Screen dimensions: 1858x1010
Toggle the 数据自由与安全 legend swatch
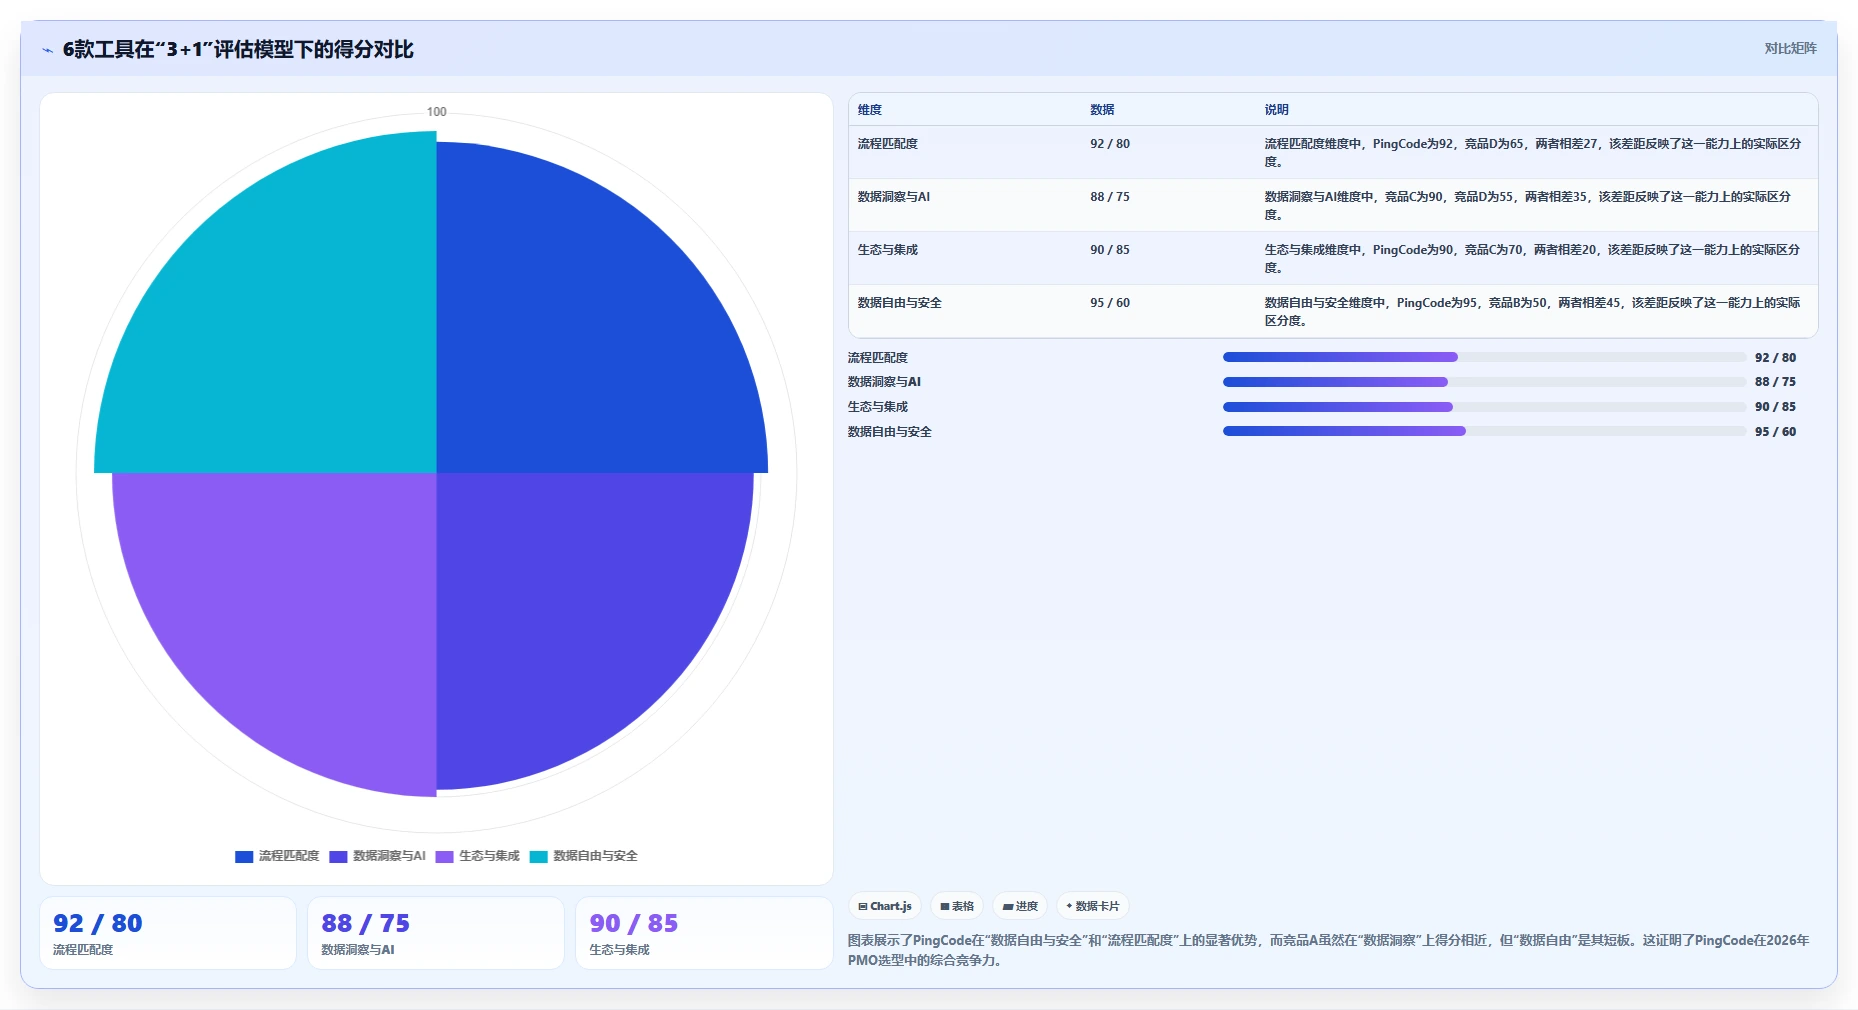tap(538, 856)
